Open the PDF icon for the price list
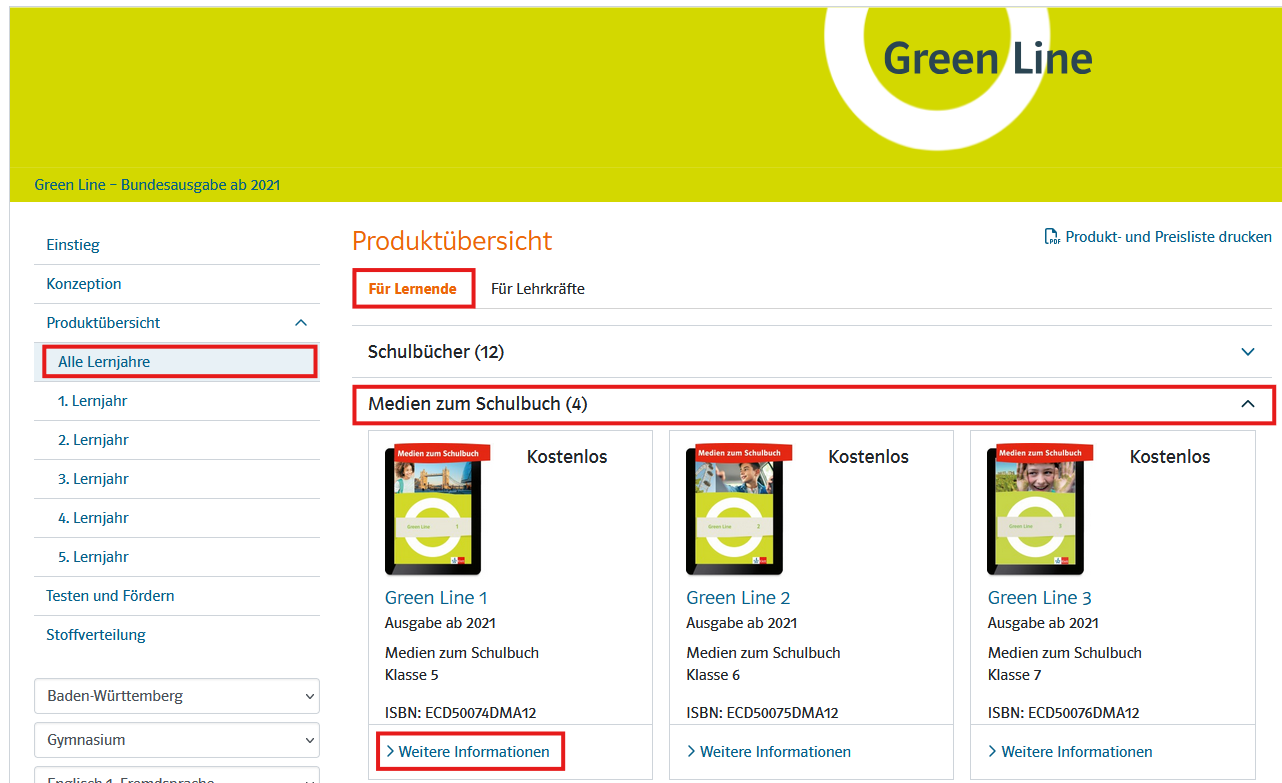This screenshot has height=783, width=1282. (1052, 237)
